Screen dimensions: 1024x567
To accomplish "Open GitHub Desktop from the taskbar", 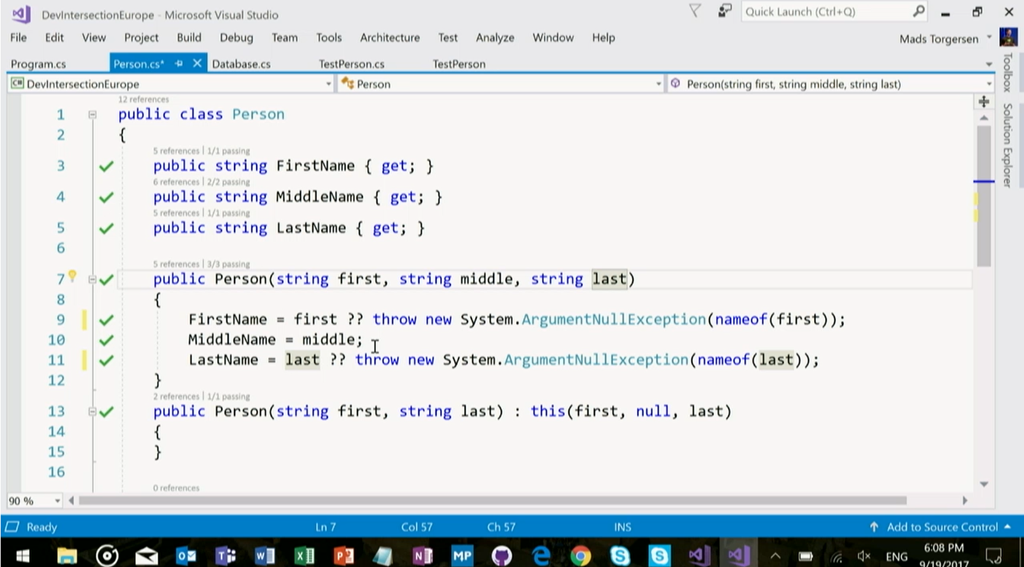I will tap(502, 555).
